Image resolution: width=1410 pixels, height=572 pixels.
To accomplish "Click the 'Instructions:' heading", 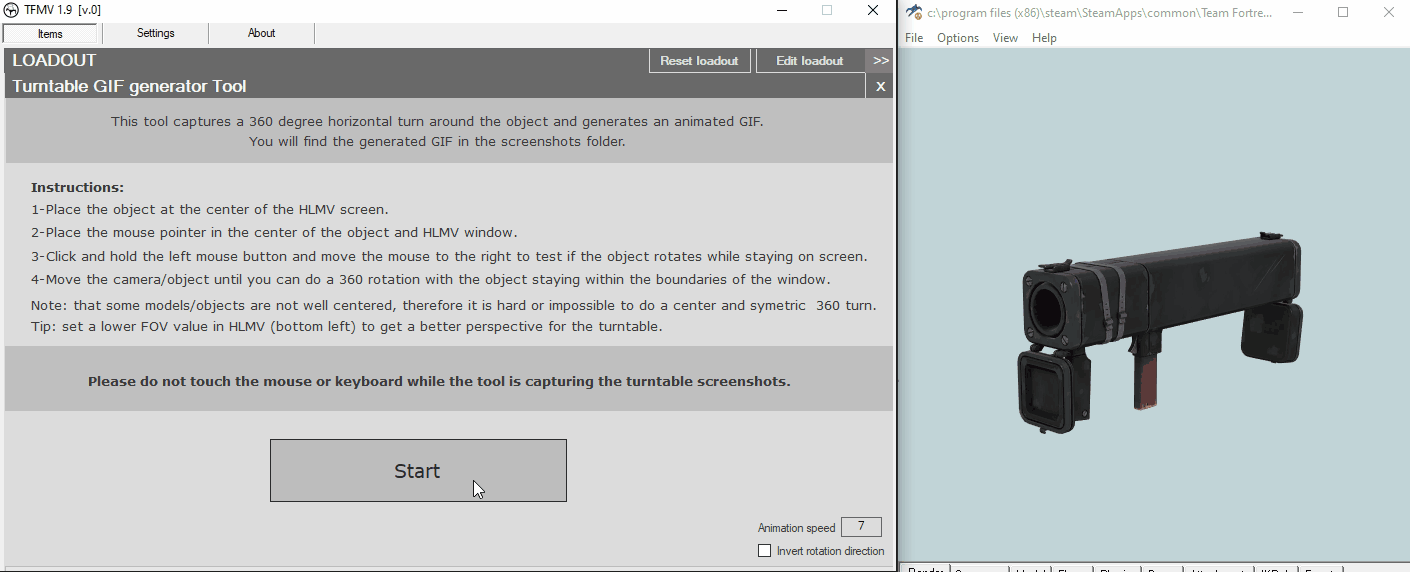I will (77, 187).
